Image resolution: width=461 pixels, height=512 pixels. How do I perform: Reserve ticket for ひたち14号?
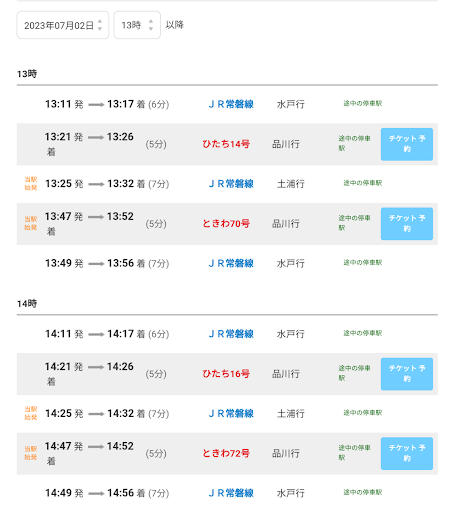pos(407,144)
